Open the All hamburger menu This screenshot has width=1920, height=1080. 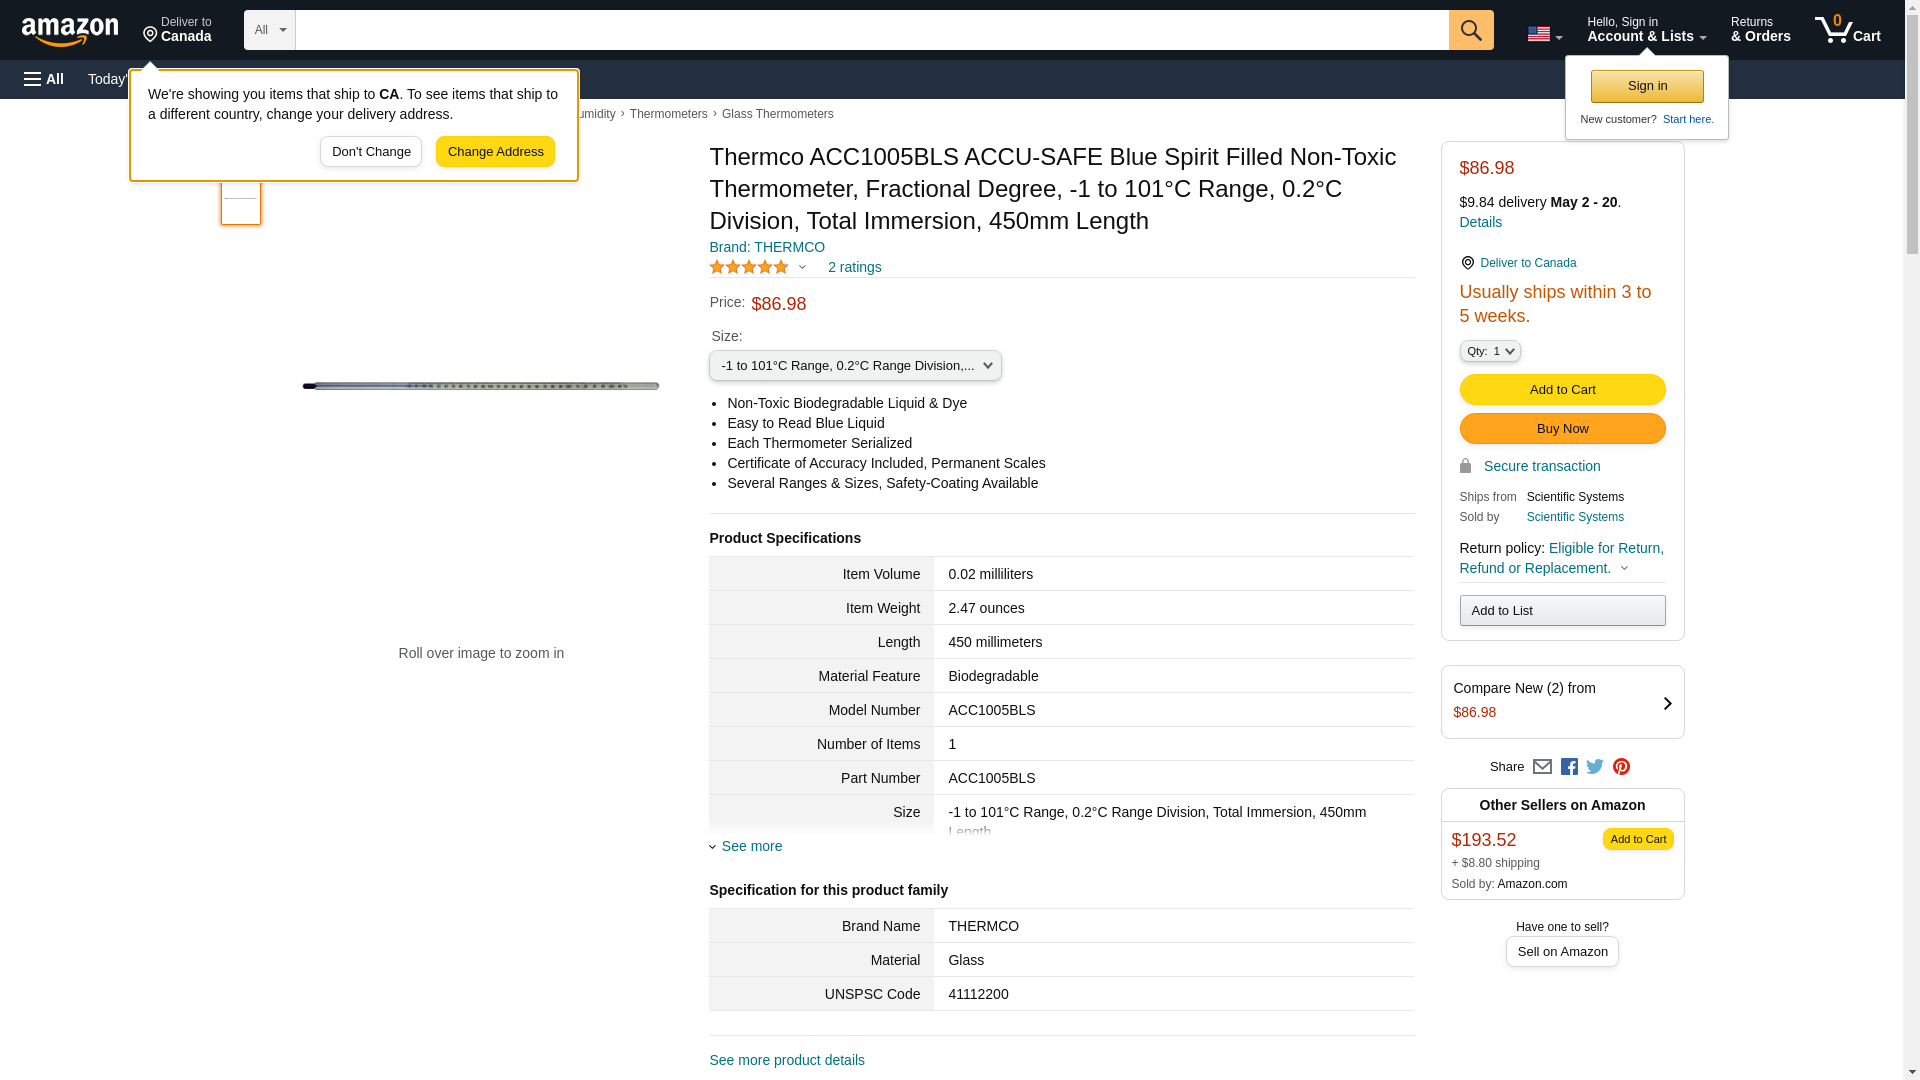point(44,79)
